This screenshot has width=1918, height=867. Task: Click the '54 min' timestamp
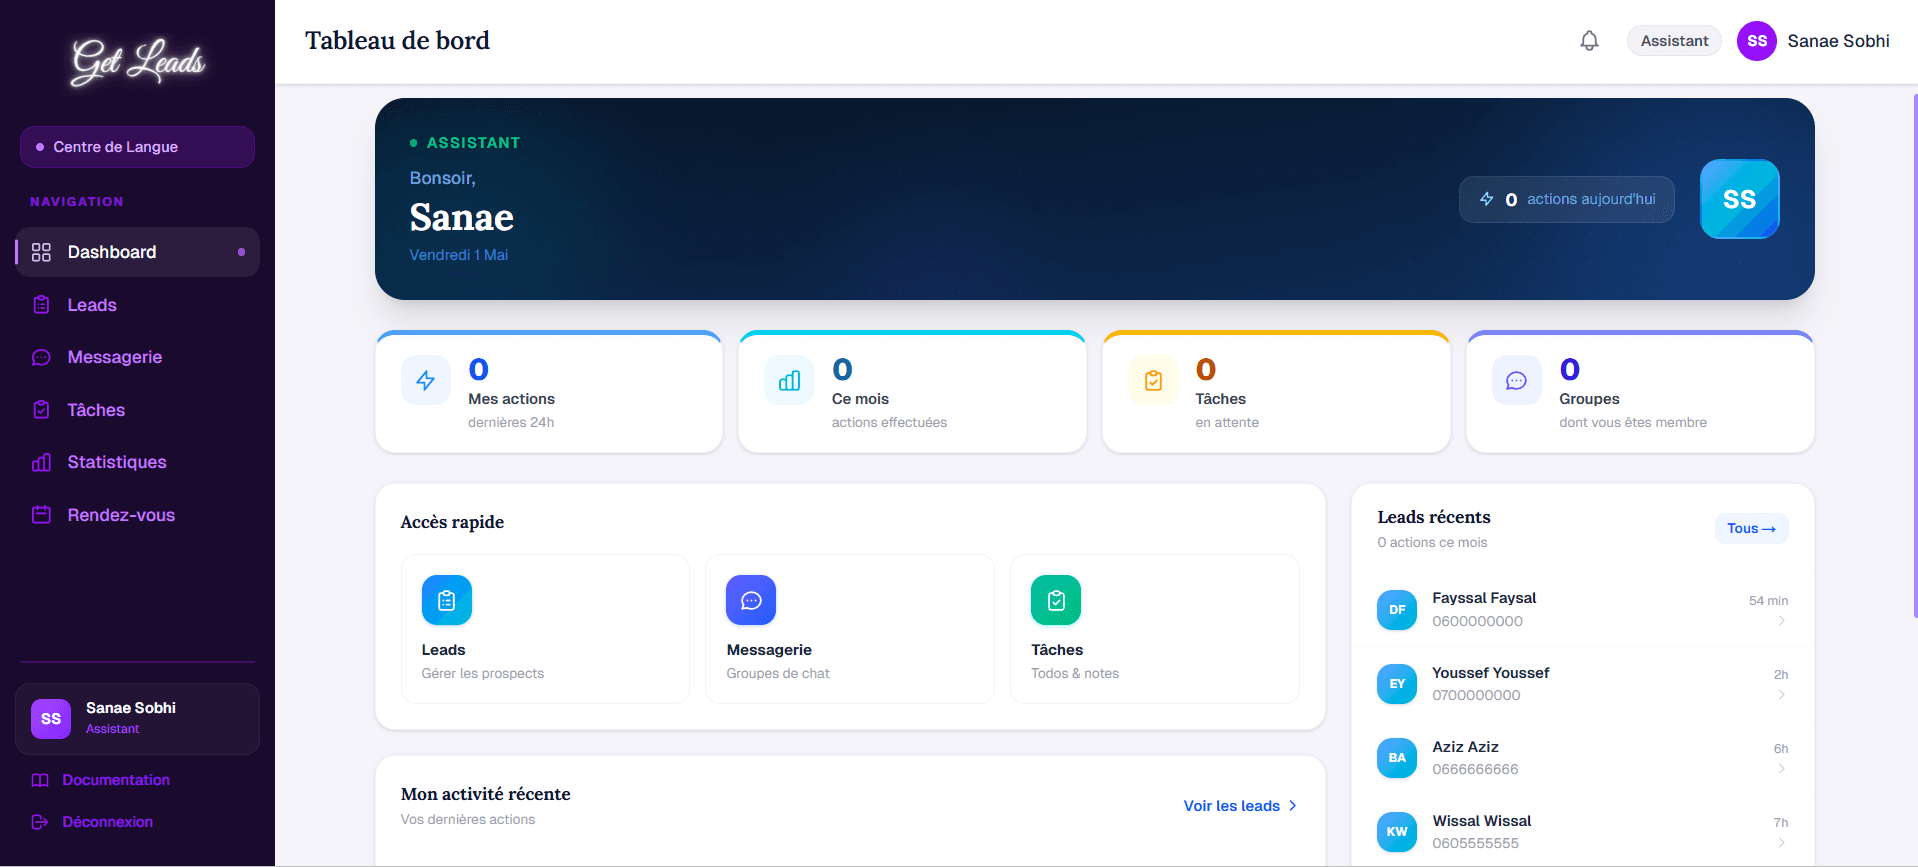1768,601
